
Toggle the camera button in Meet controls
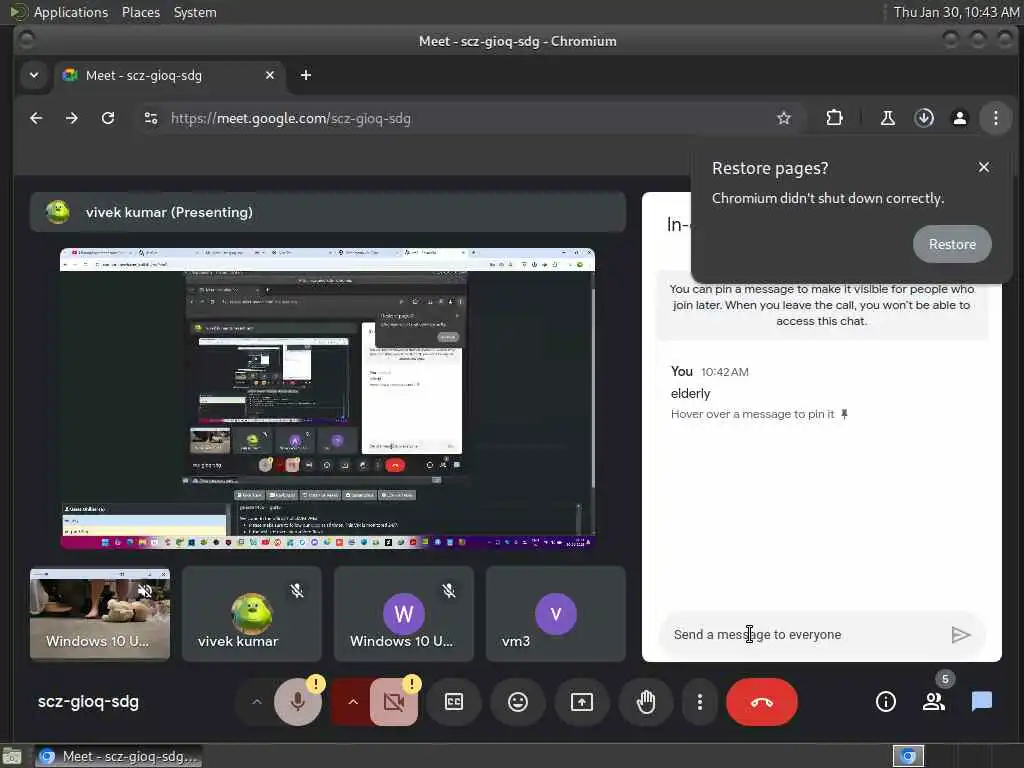(x=394, y=702)
